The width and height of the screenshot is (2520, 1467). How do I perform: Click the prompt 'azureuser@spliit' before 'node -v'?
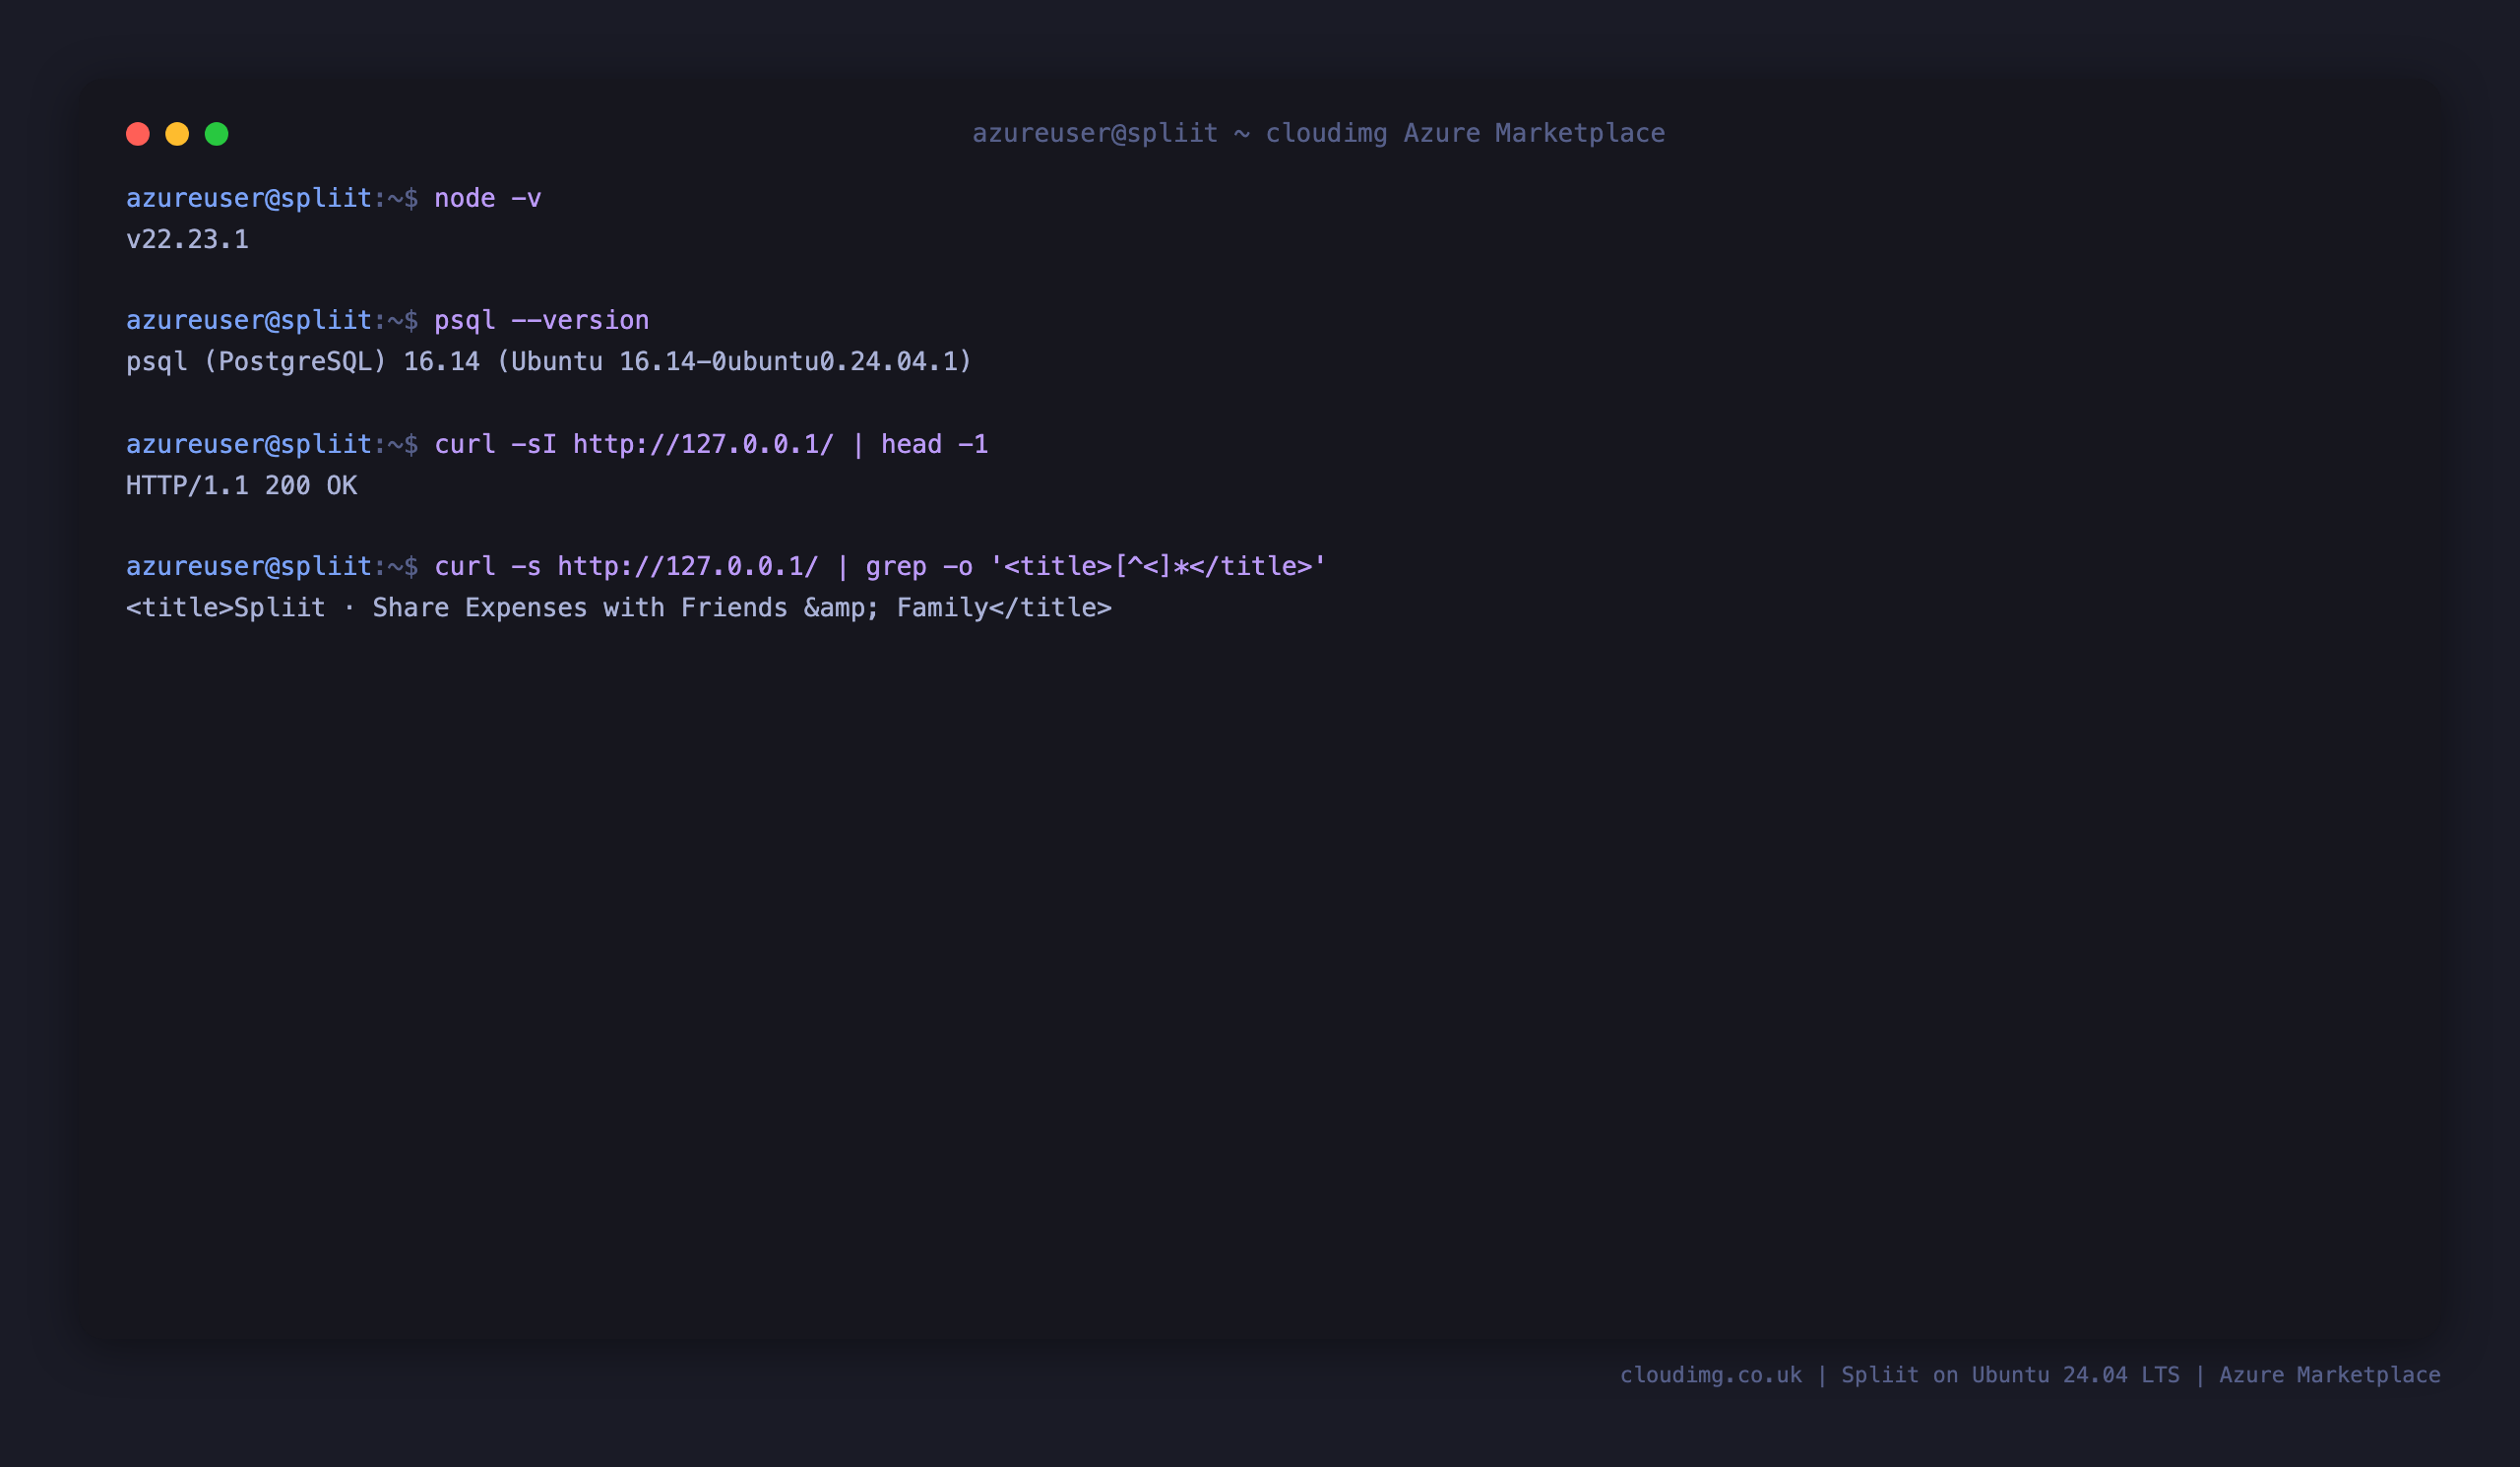[249, 198]
